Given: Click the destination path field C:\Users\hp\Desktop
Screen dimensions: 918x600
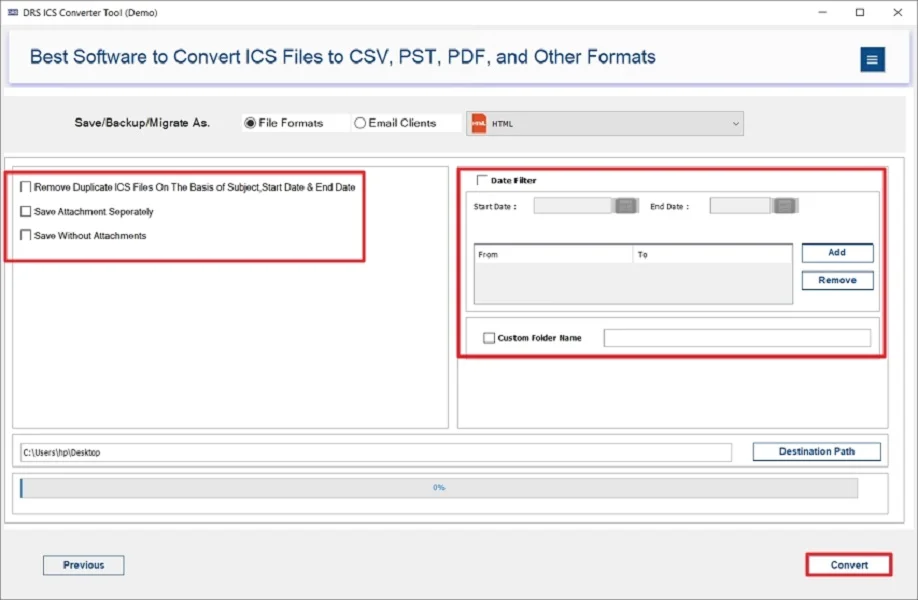Looking at the screenshot, I should click(376, 452).
